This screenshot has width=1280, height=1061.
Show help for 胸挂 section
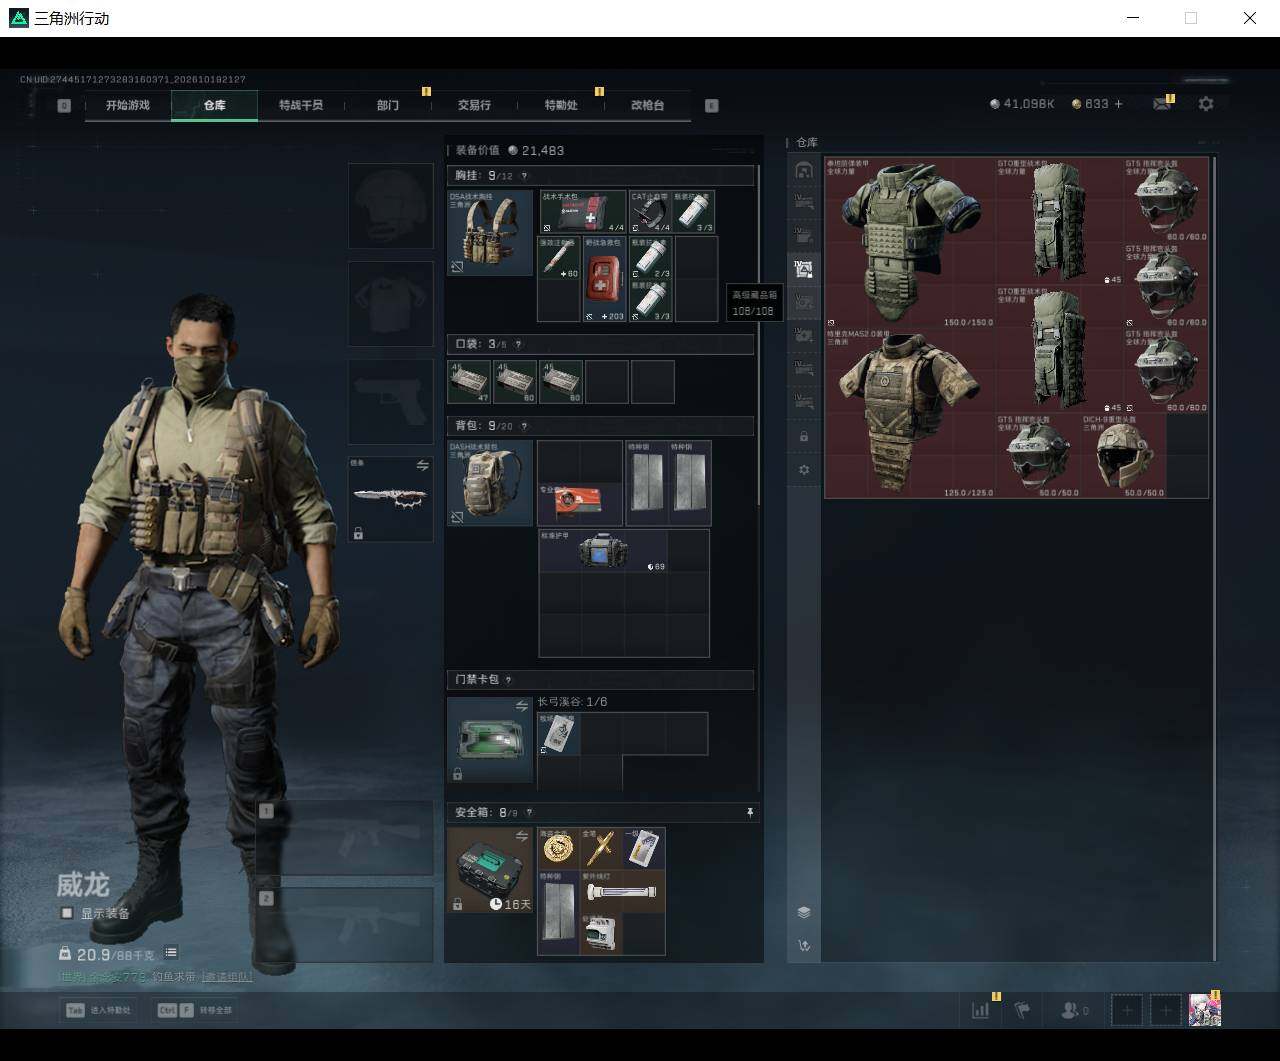(524, 176)
